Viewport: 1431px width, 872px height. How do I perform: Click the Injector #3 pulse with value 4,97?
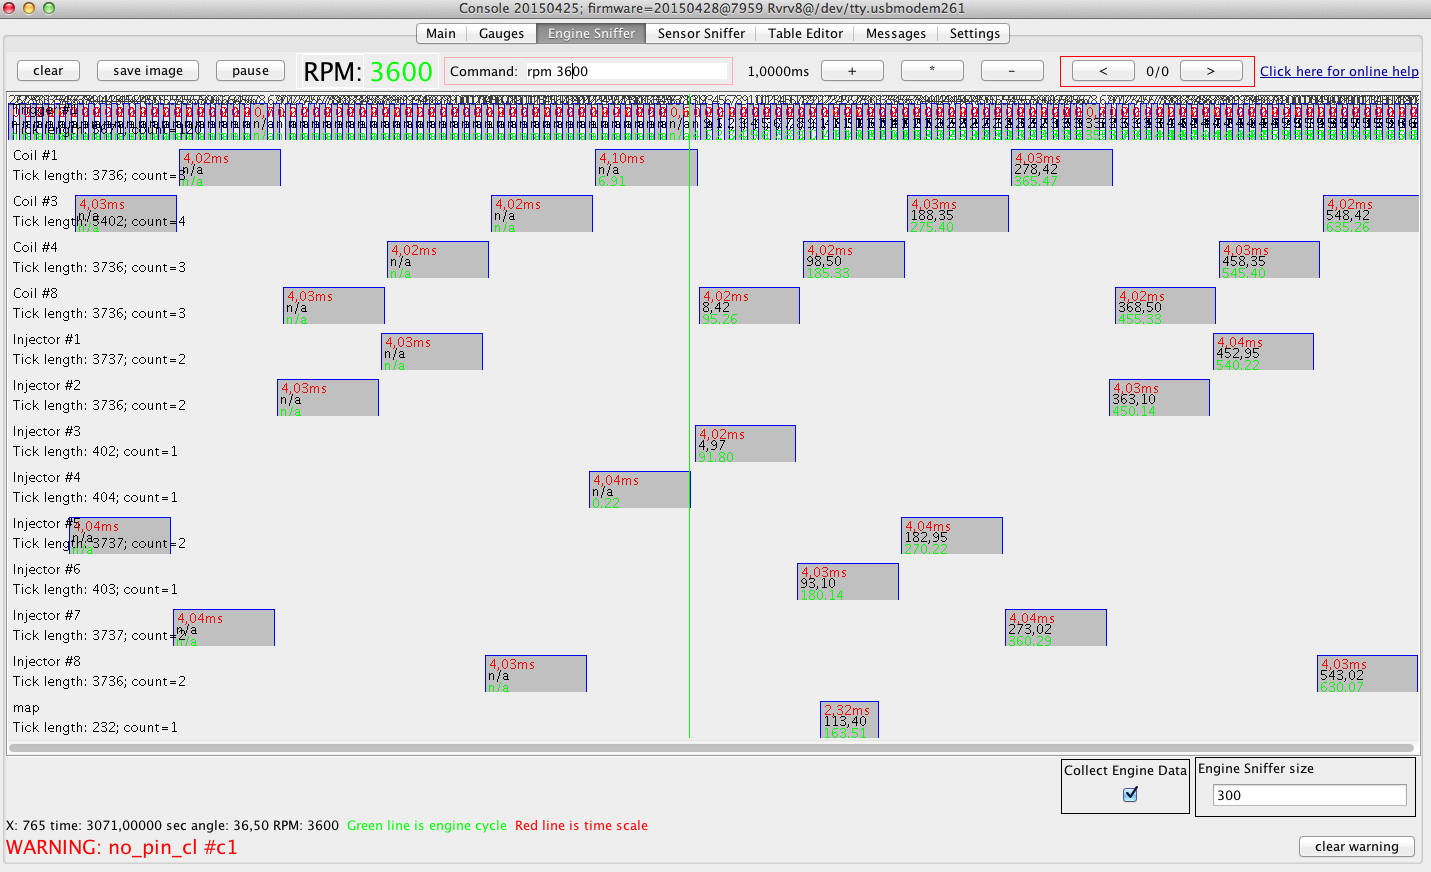(745, 443)
